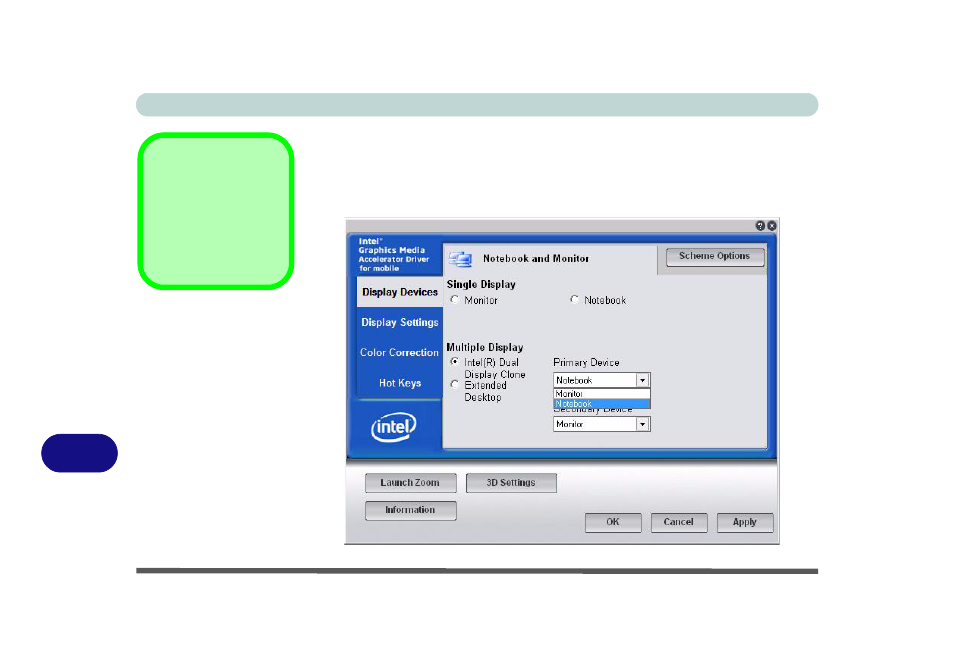
Task: Choose Extended Desktop radio button
Action: [x=454, y=384]
